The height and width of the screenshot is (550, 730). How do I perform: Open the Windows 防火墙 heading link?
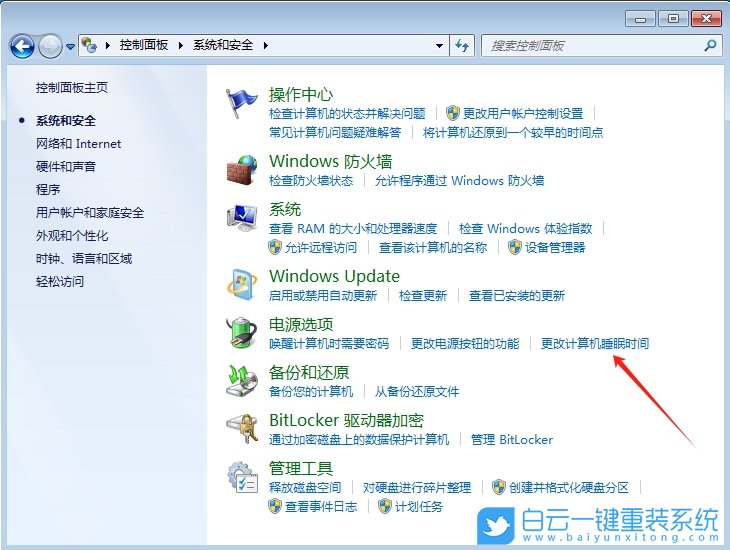[x=331, y=161]
